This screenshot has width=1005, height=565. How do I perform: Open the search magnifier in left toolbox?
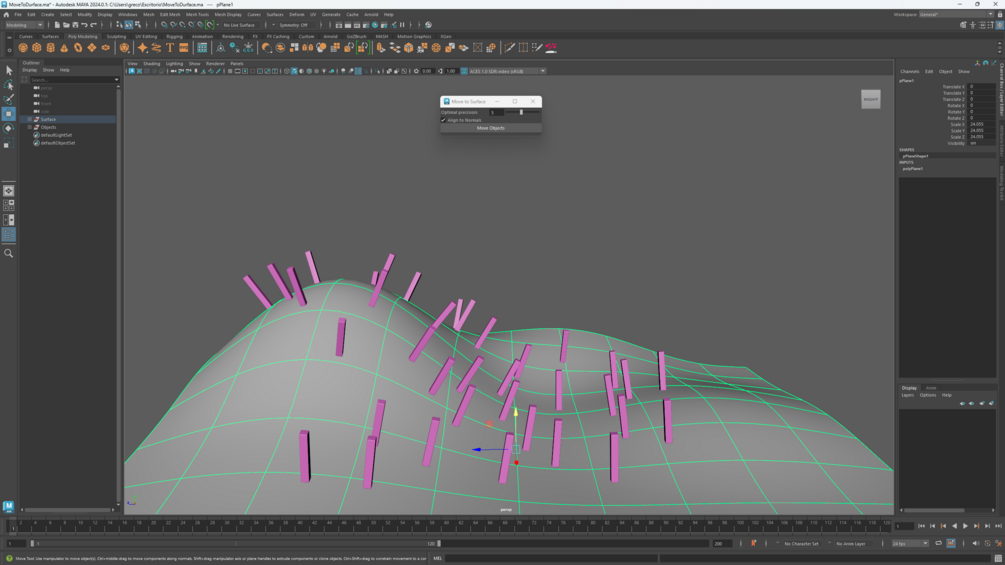tap(8, 254)
